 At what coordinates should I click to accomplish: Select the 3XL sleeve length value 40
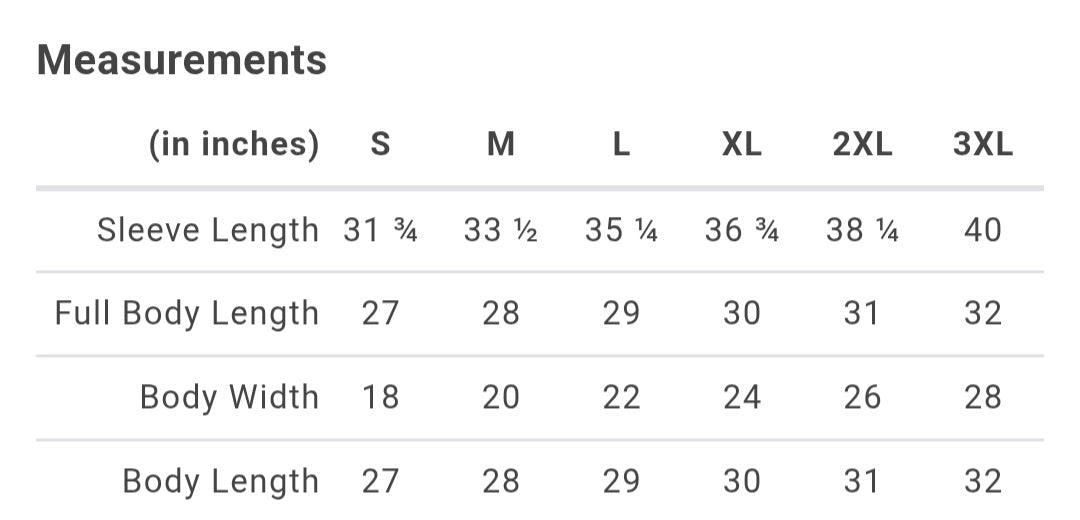983,231
